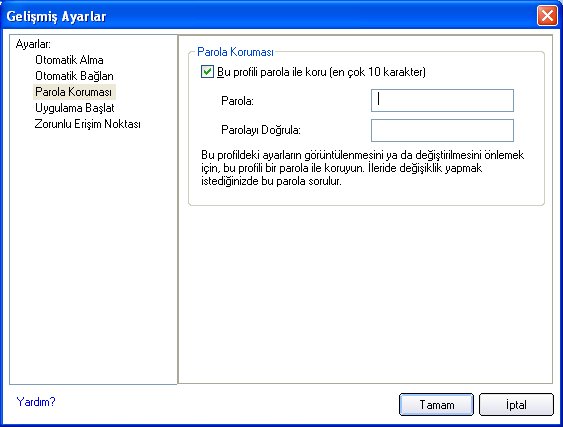Confirm settings with the Tamam button
The image size is (563, 427).
point(437,405)
